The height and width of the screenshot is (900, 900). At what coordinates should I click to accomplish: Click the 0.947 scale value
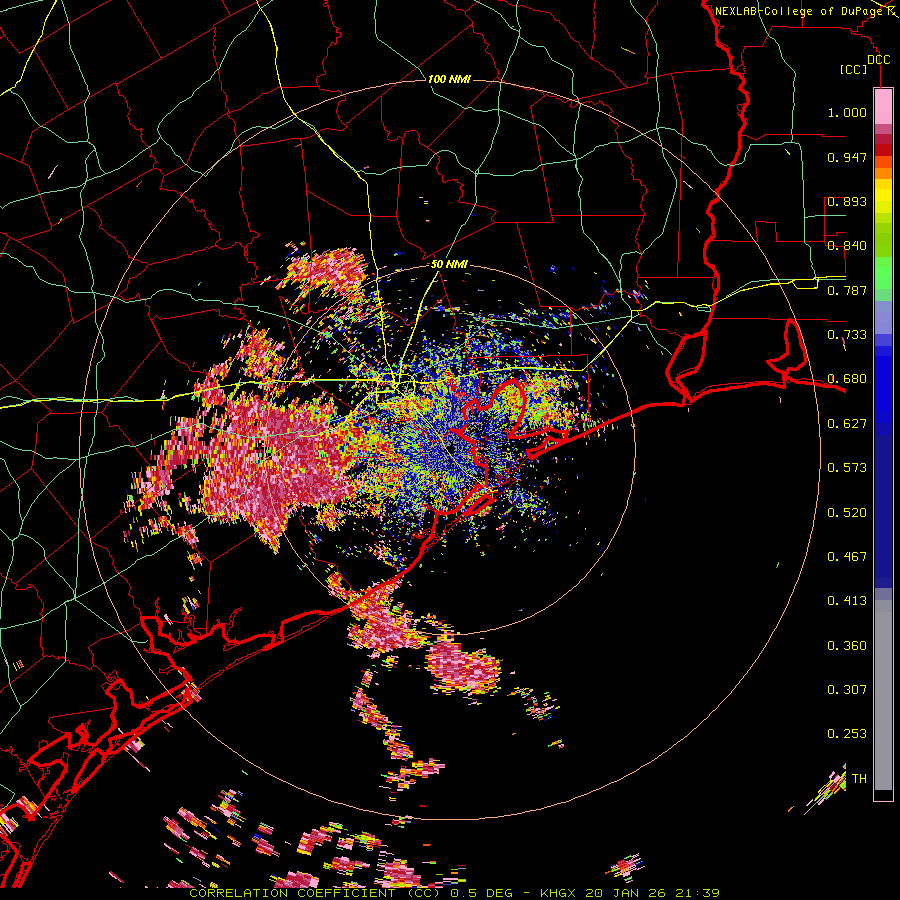coord(847,157)
